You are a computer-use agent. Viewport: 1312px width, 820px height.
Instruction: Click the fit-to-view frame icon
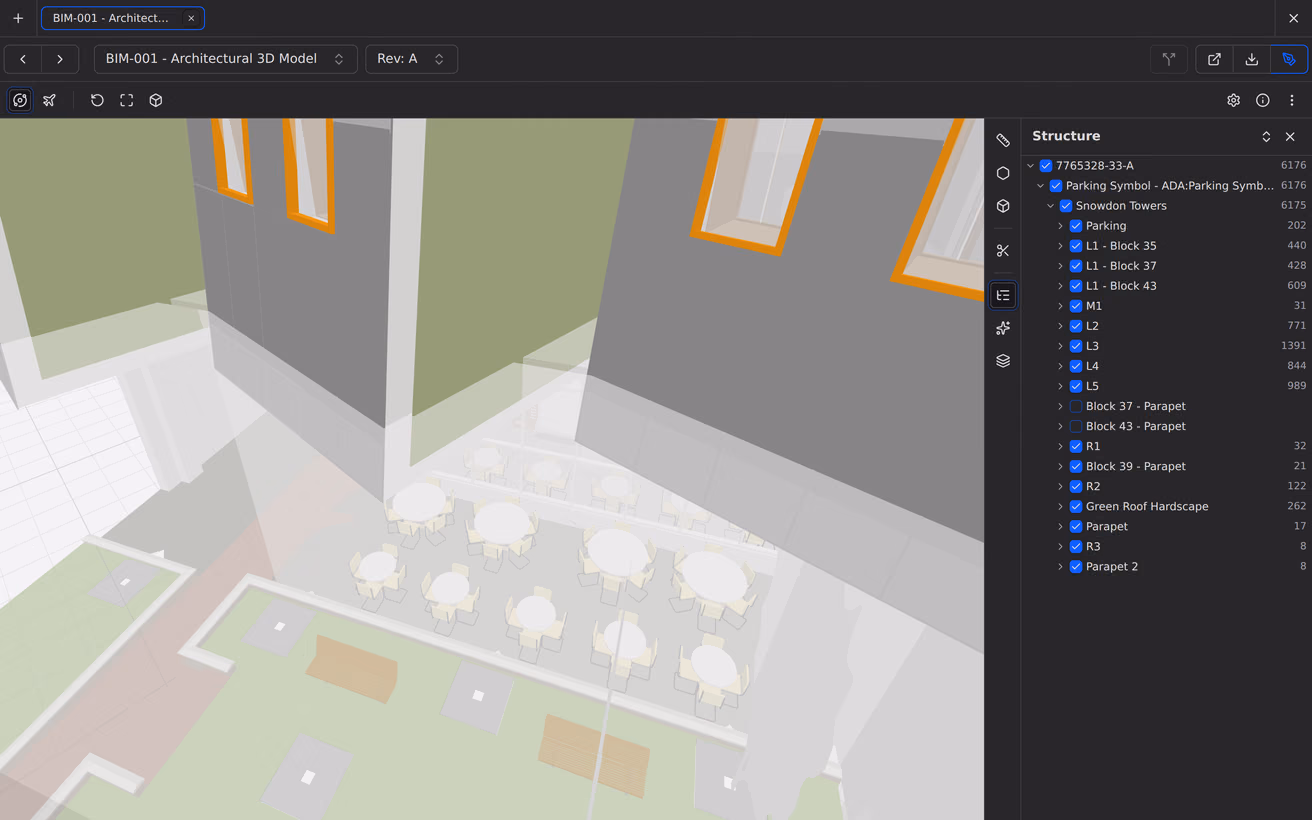coord(127,100)
